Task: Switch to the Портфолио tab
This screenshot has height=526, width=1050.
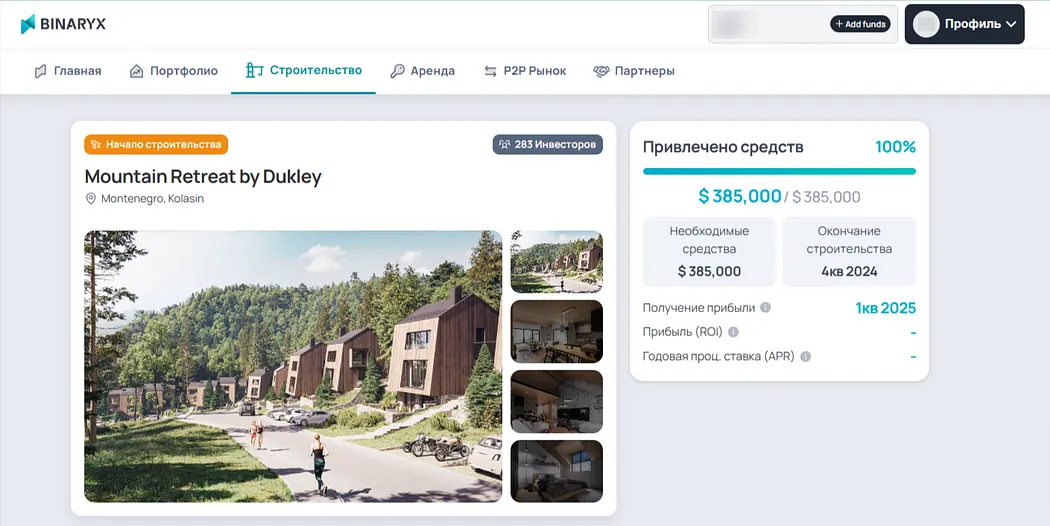Action: [x=173, y=70]
